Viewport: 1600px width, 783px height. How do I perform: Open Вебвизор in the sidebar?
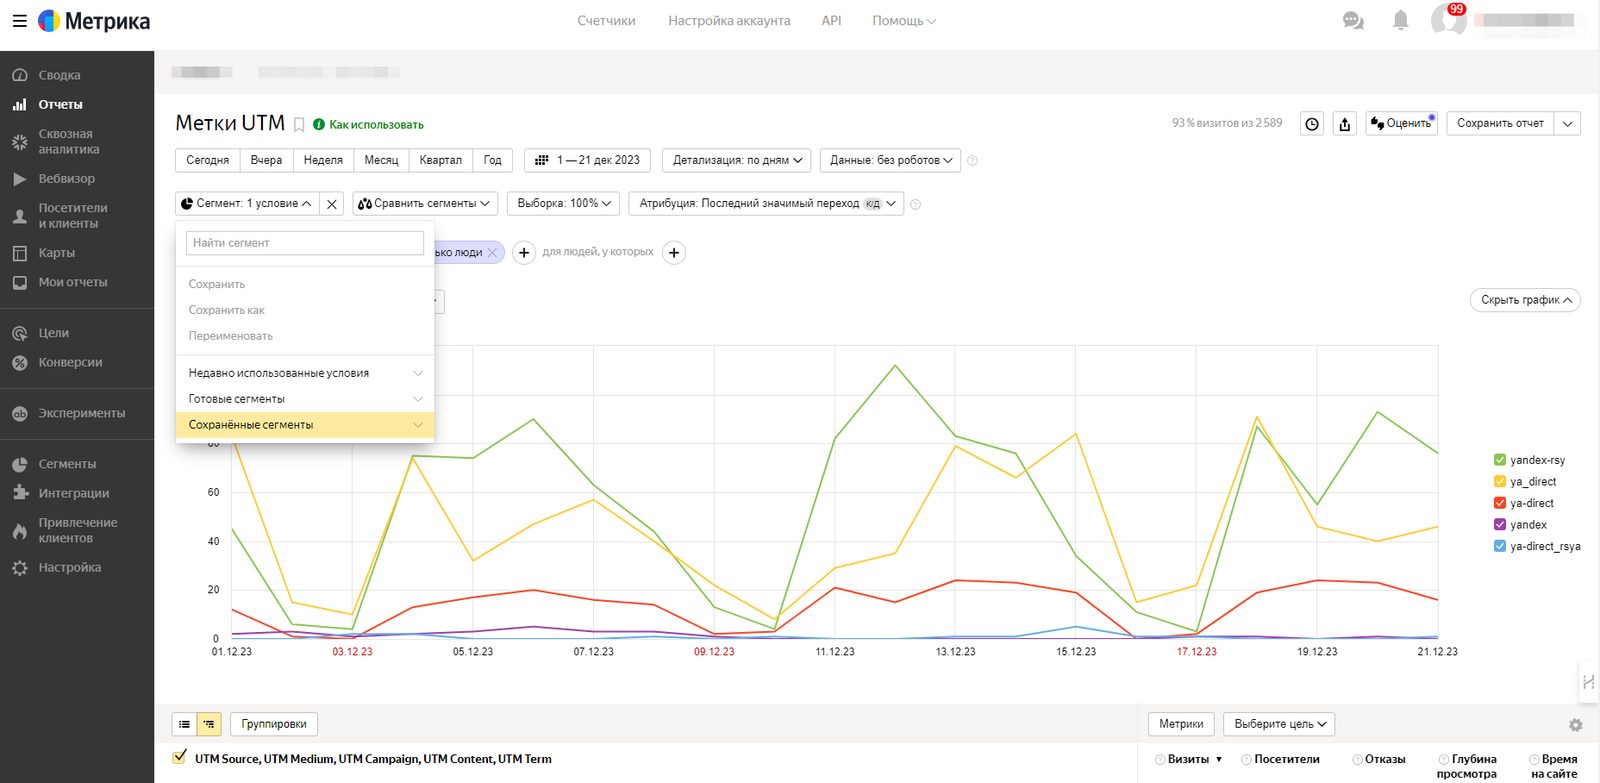point(66,179)
